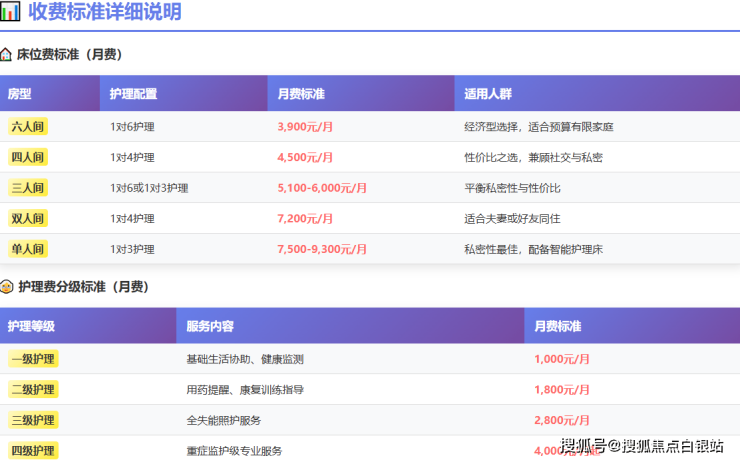The image size is (740, 462).
Task: Click the 服务内容 column header
Action: tap(210, 326)
